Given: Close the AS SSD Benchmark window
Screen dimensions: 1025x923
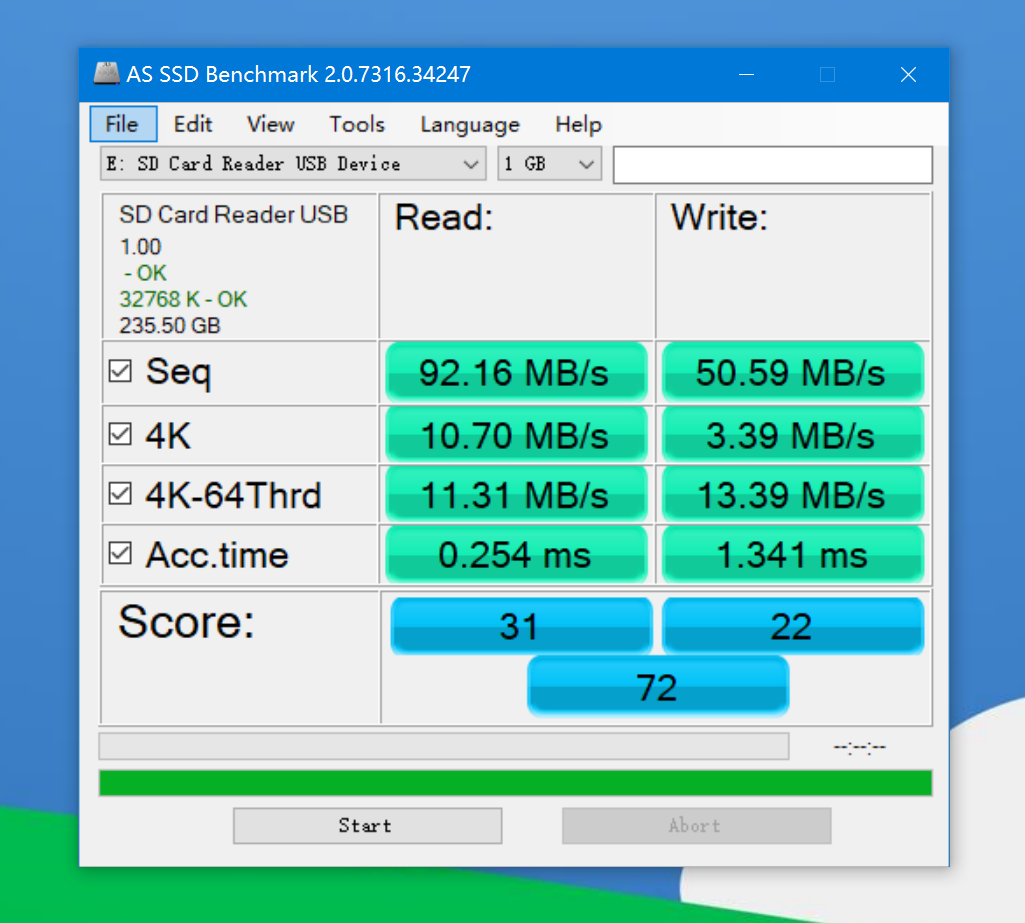Looking at the screenshot, I should (908, 75).
